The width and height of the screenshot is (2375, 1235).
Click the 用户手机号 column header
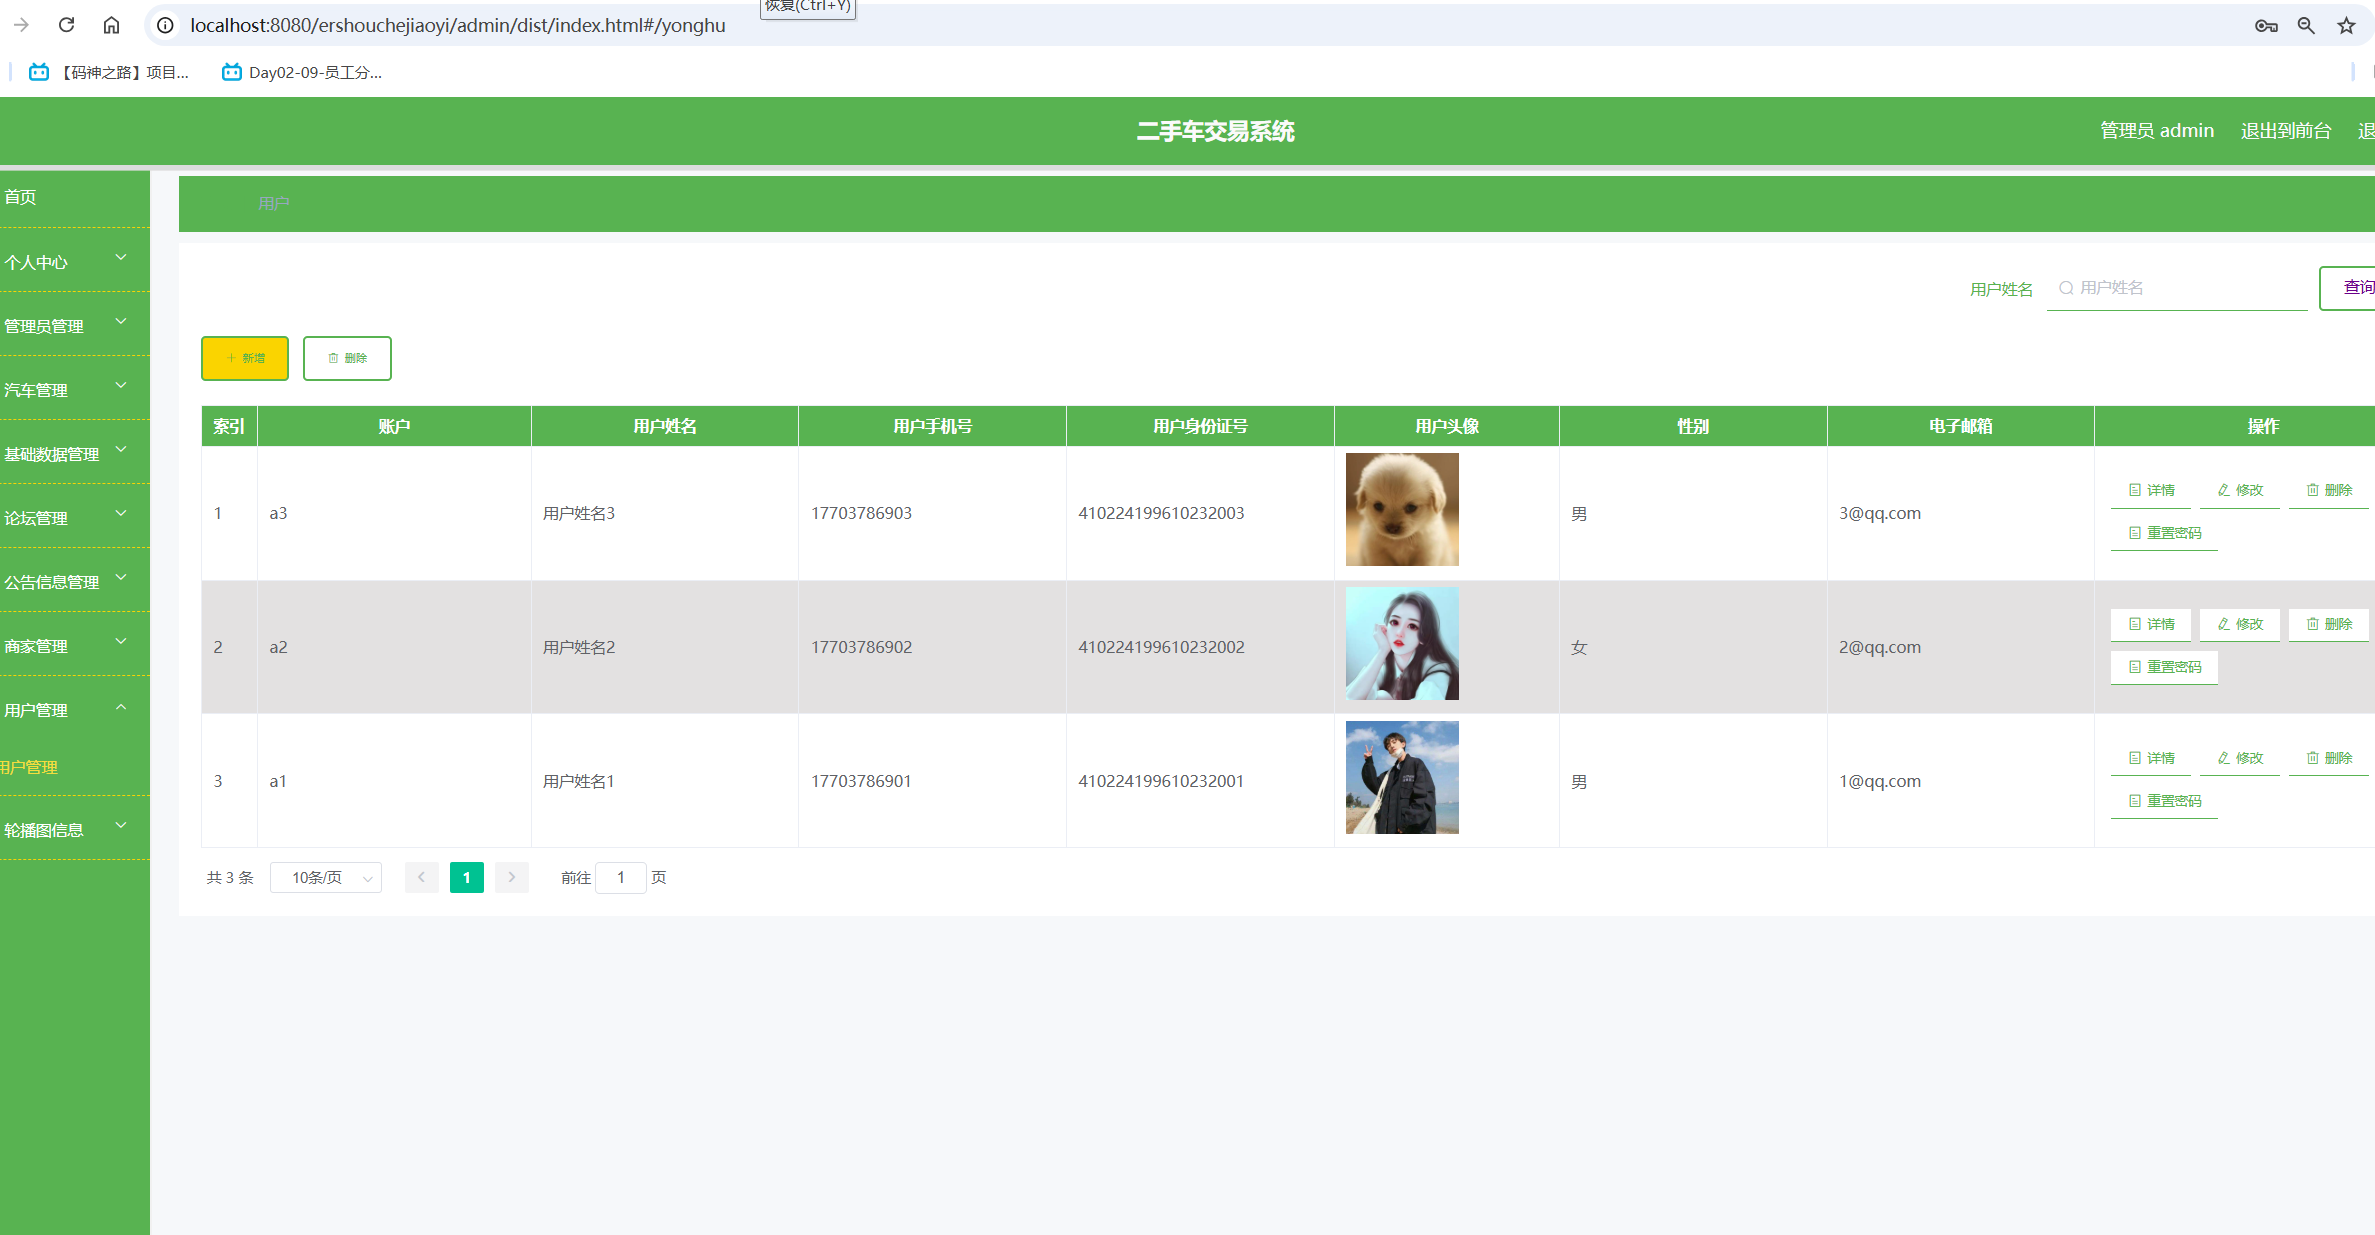coord(932,427)
